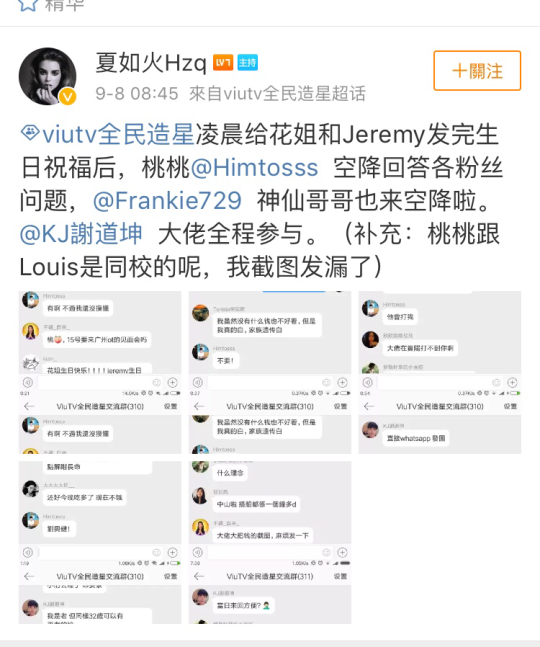The width and height of the screenshot is (540, 647).
Task: Open the fifth screenshot thumbnail with 什么理念
Action: 270,542
